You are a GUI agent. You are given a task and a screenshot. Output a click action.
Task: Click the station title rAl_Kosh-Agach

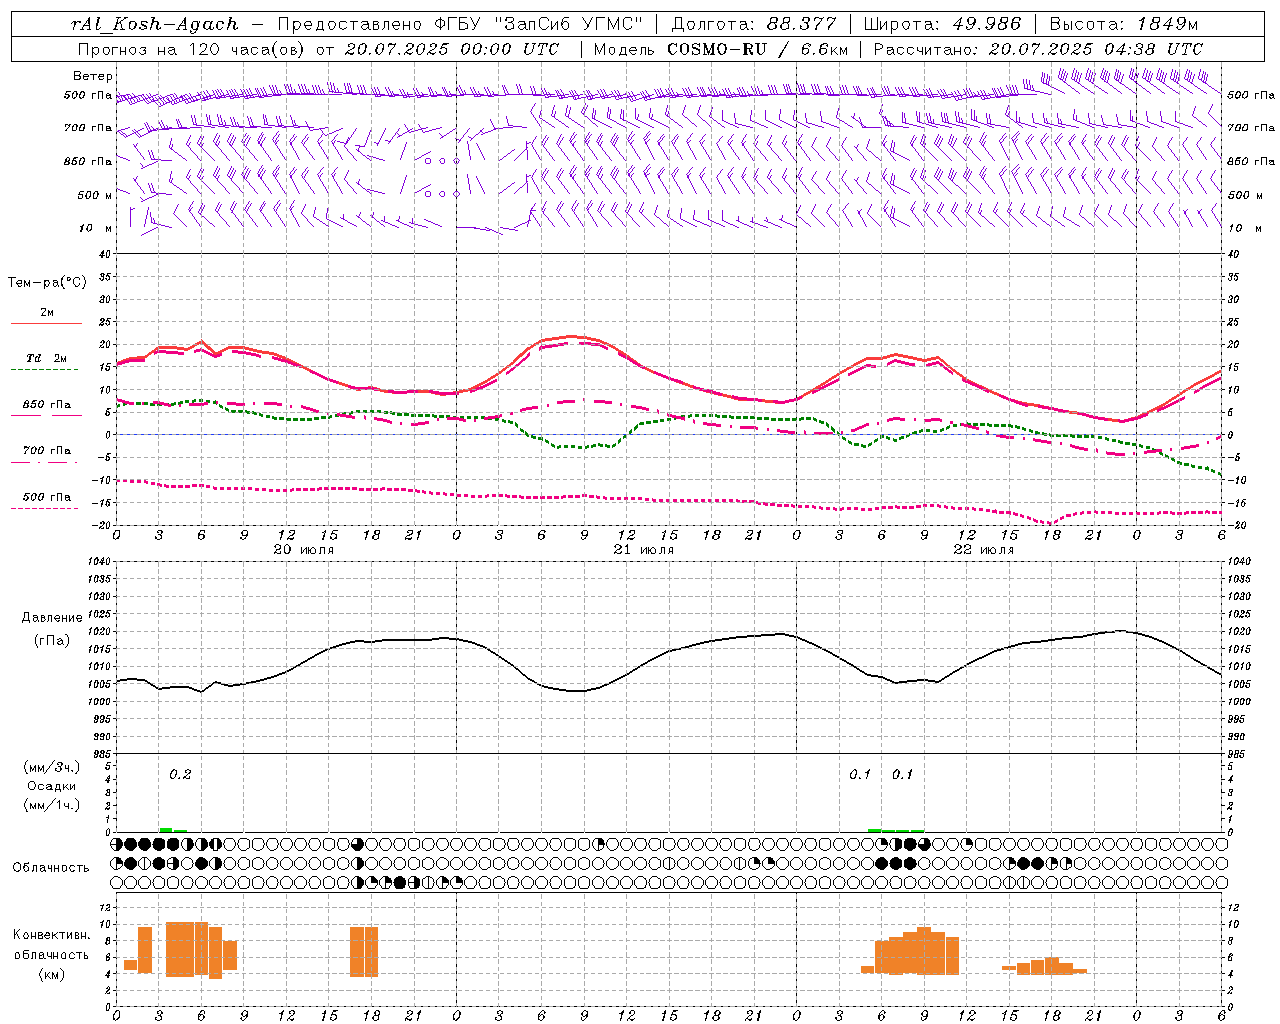155,24
